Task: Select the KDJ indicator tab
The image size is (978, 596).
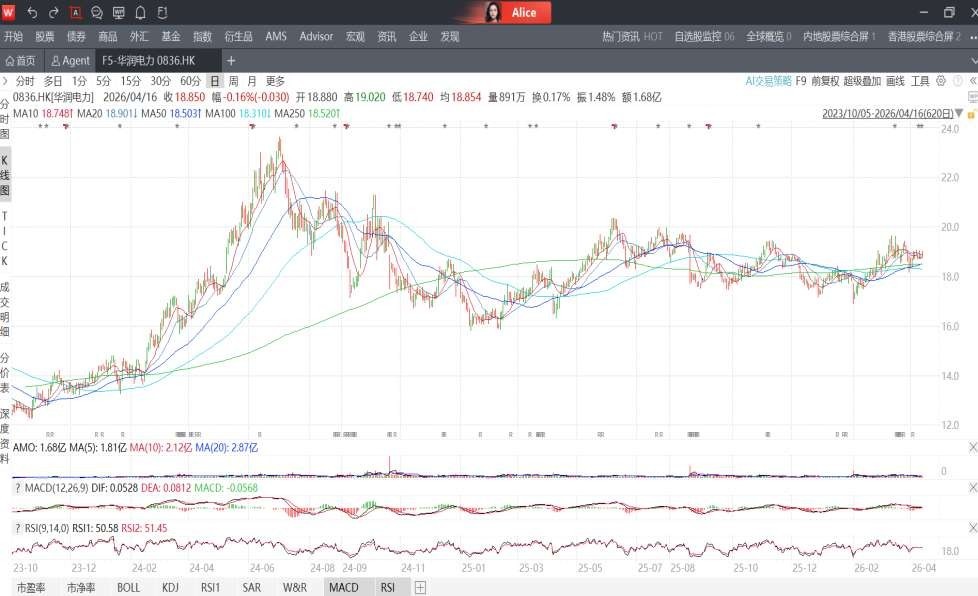Action: [170, 588]
